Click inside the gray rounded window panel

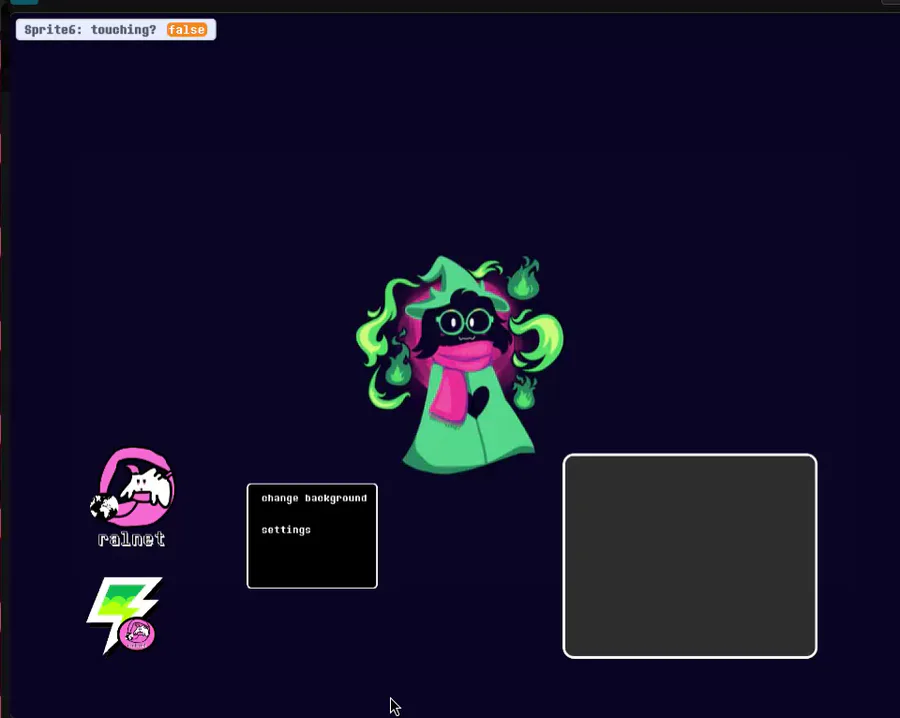coord(690,556)
